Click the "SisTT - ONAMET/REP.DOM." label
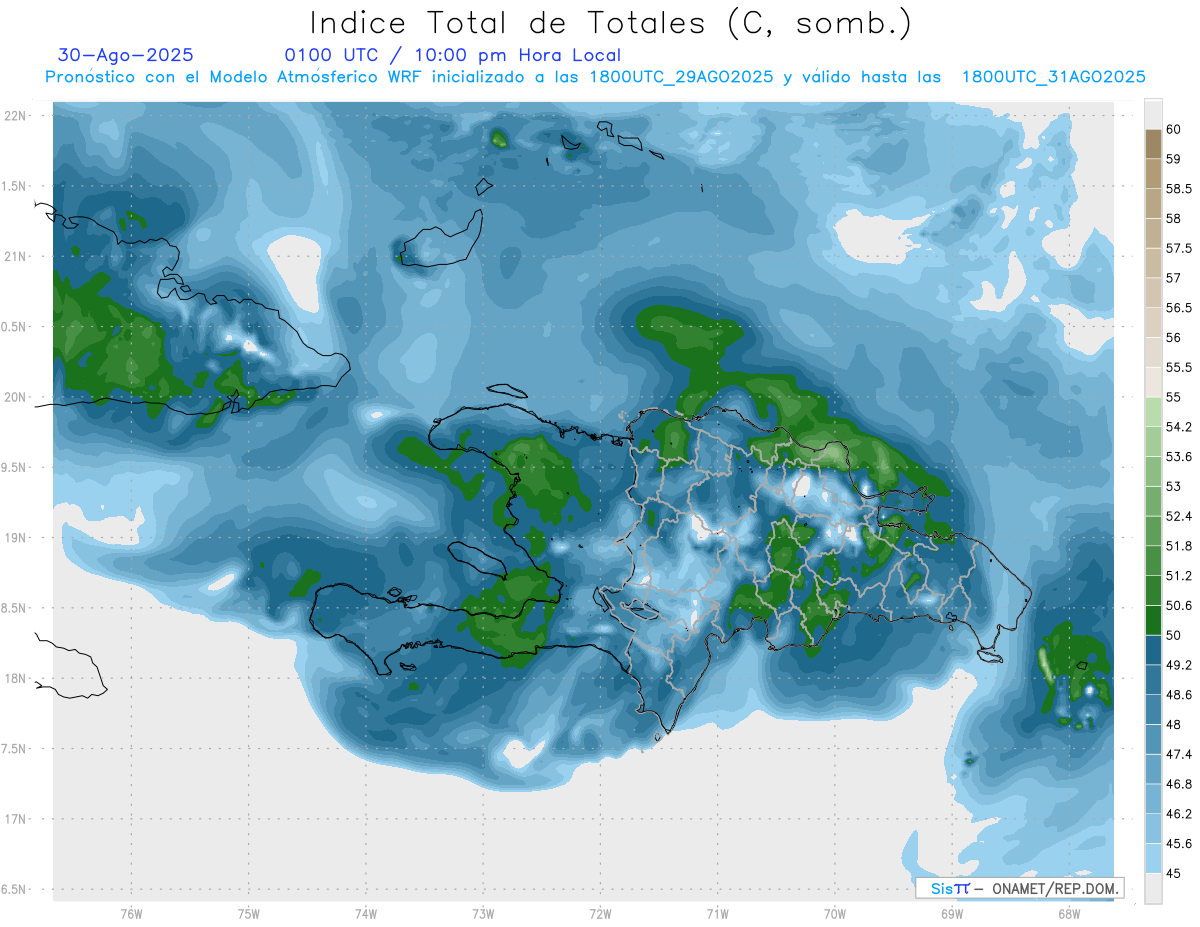Image resolution: width=1200 pixels, height=927 pixels. click(1019, 888)
